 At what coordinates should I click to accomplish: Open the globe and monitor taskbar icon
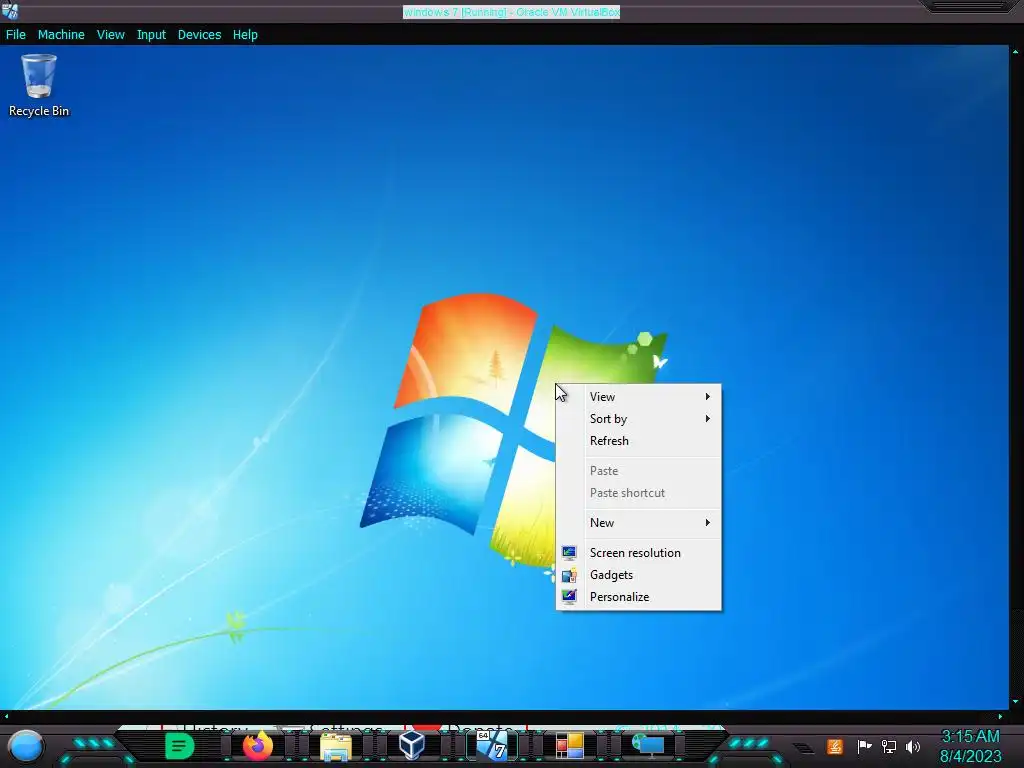pyautogui.click(x=648, y=745)
